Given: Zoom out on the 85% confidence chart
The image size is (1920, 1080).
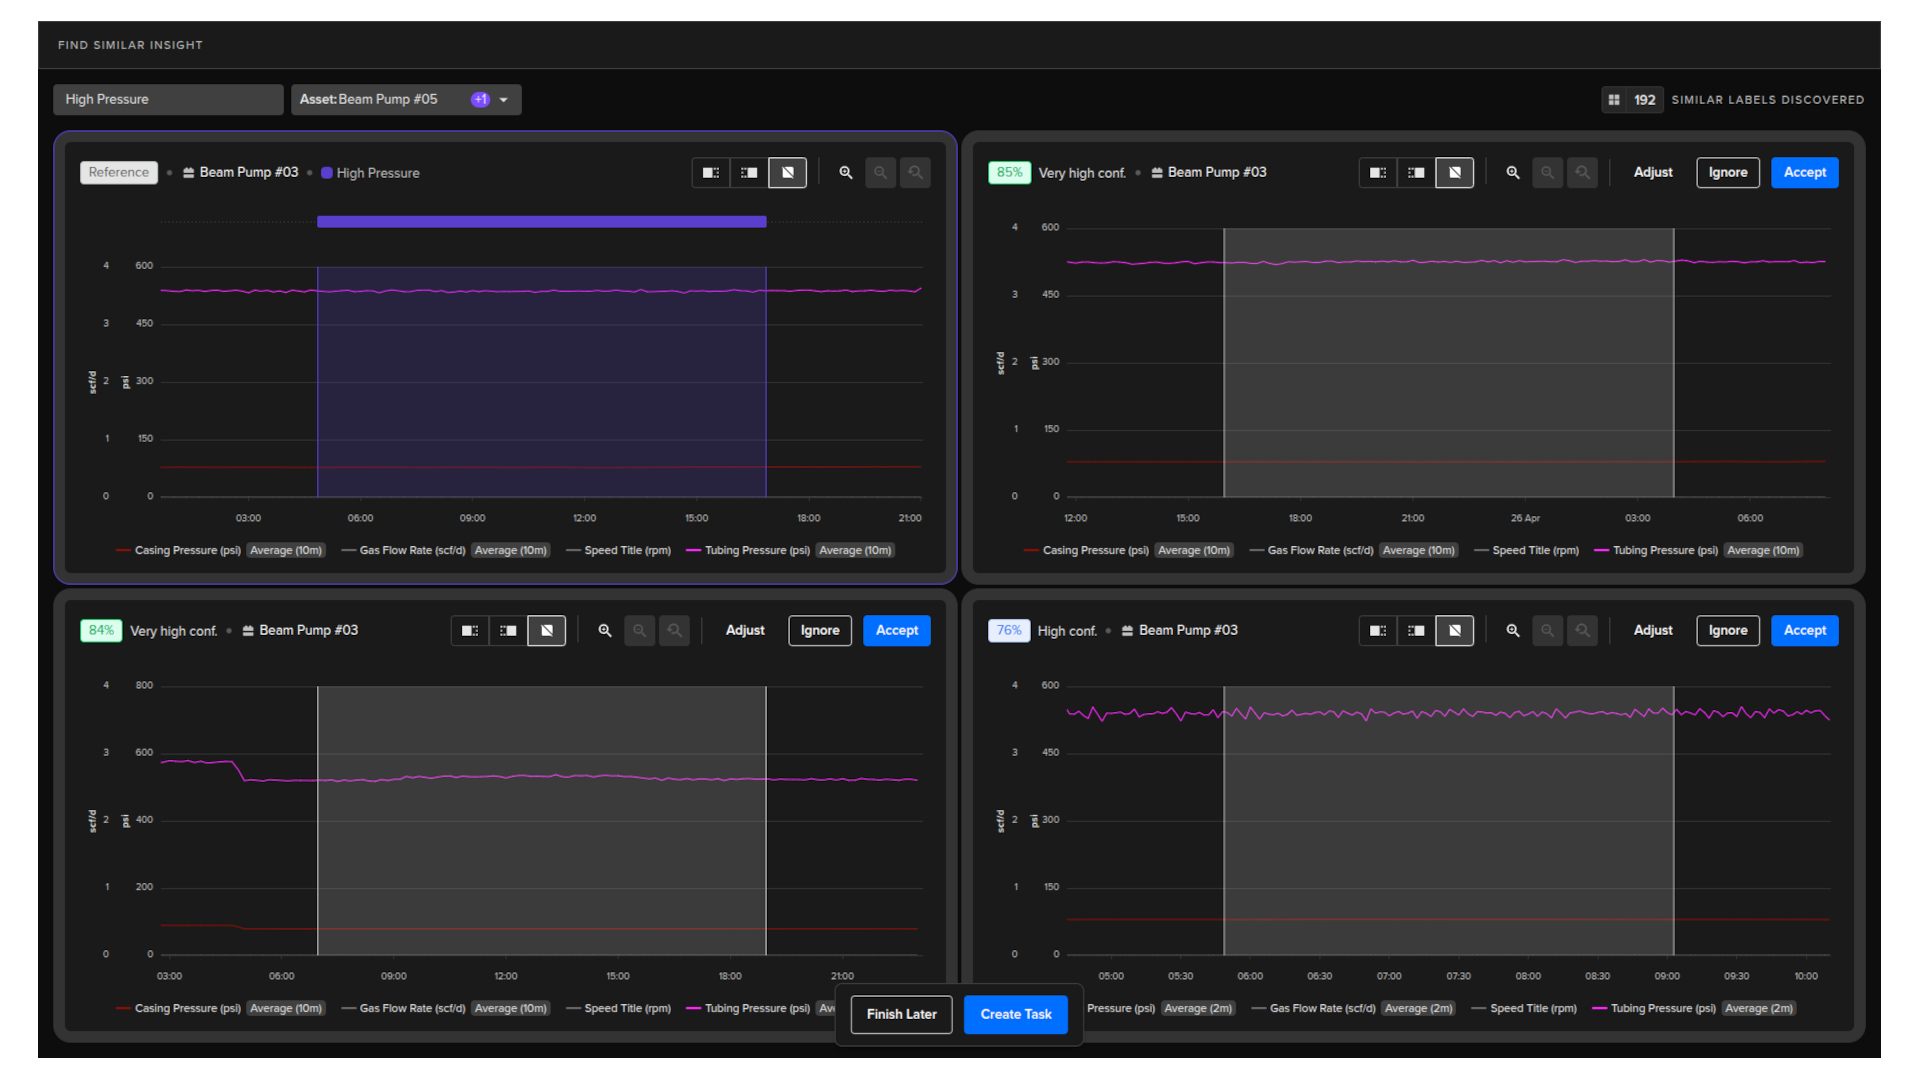Looking at the screenshot, I should tap(1548, 173).
